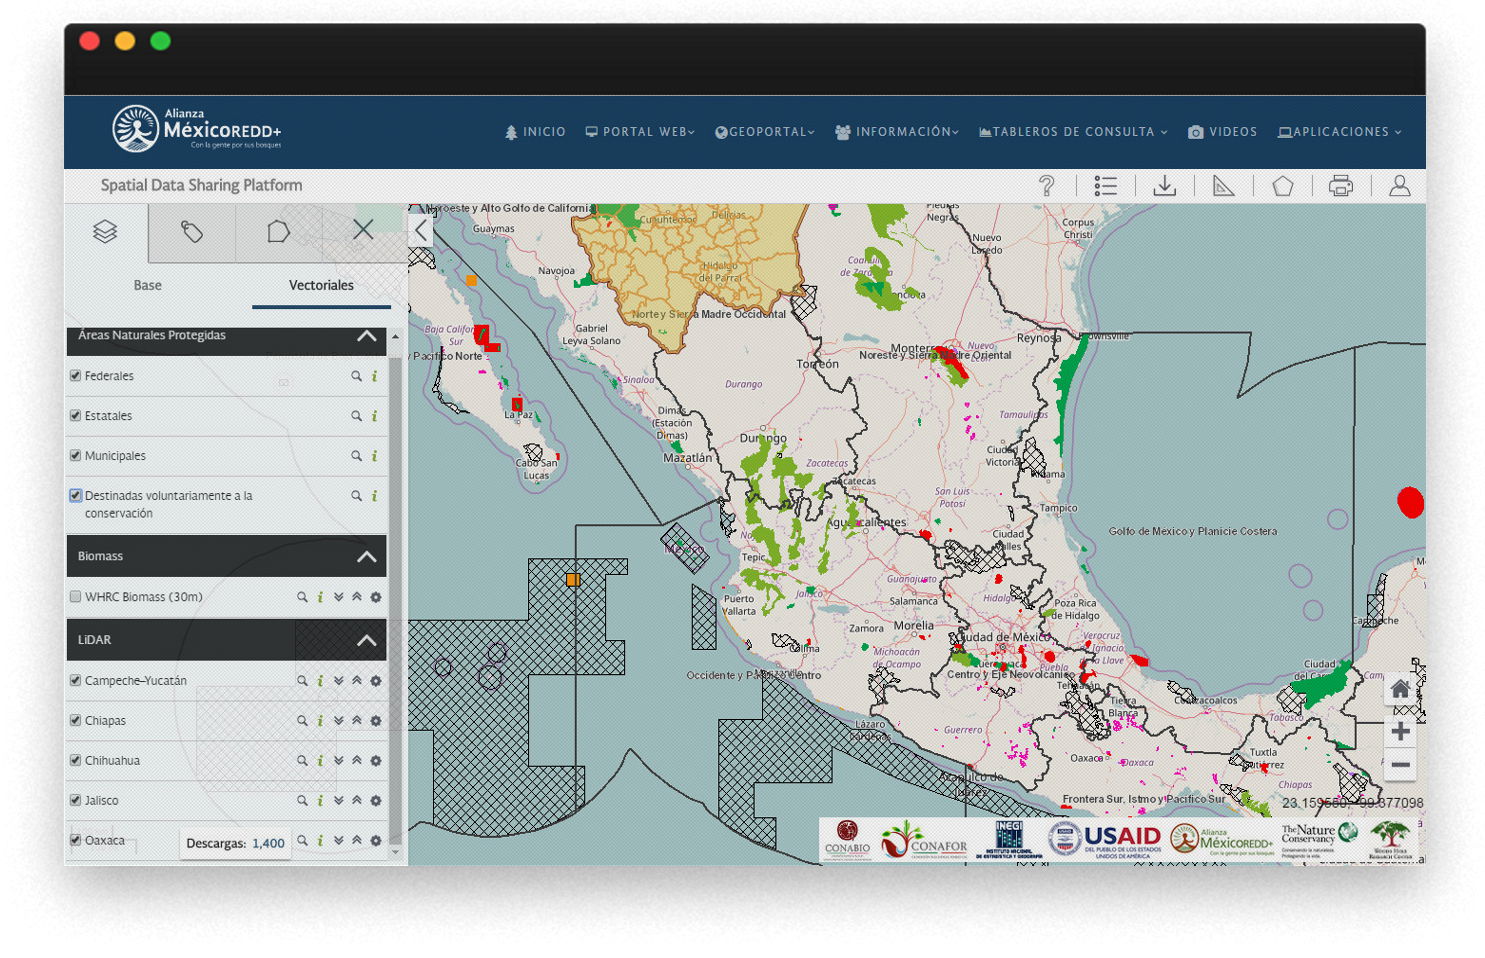Switch to the Base tab
1485x958 pixels.
(147, 285)
